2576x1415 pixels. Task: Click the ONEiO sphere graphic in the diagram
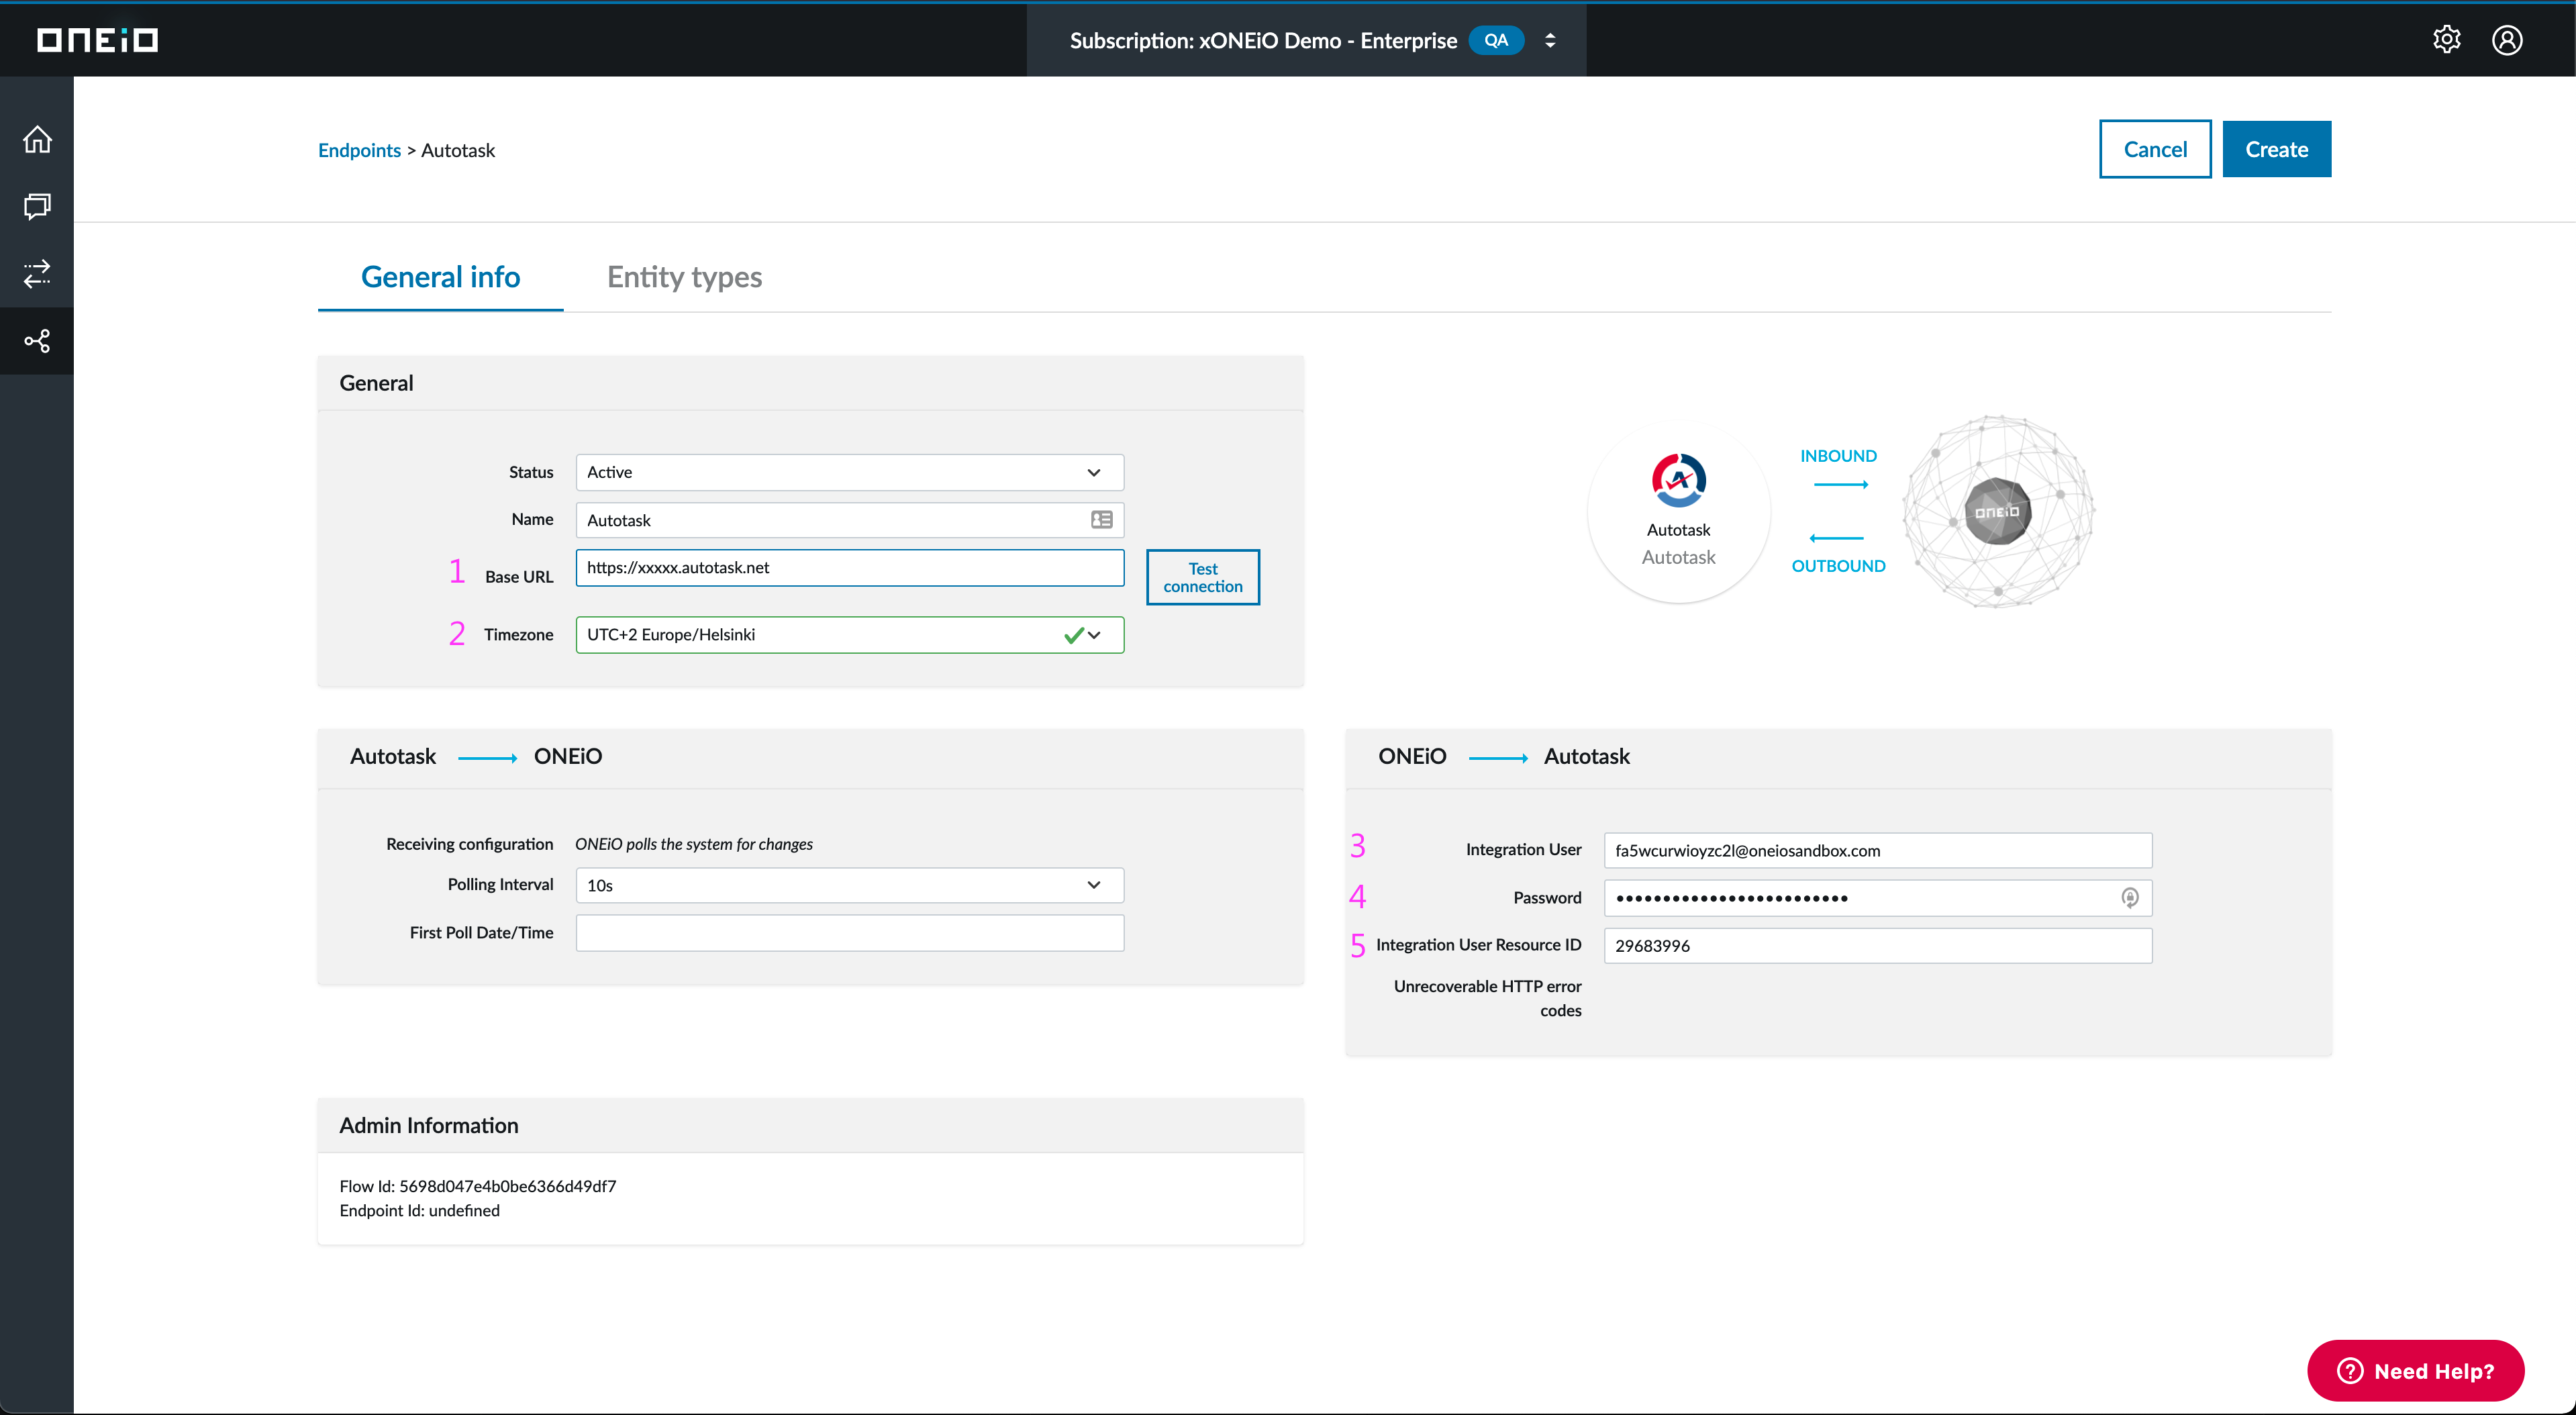coord(1997,511)
